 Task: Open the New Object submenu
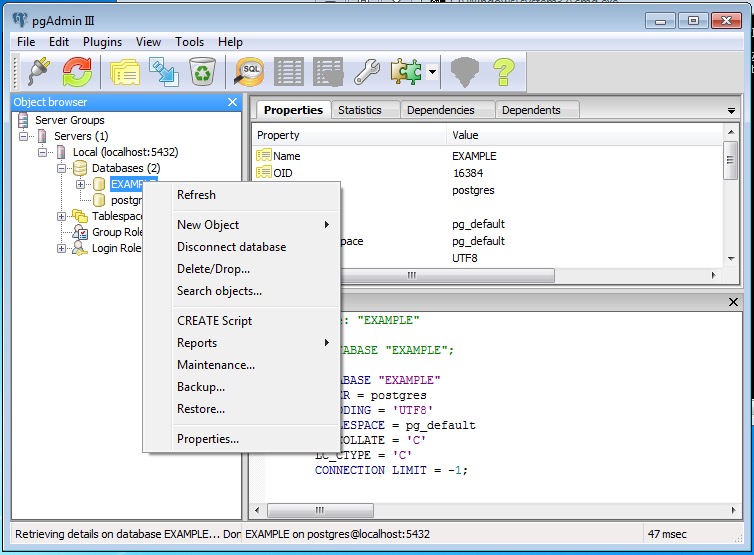[x=208, y=225]
